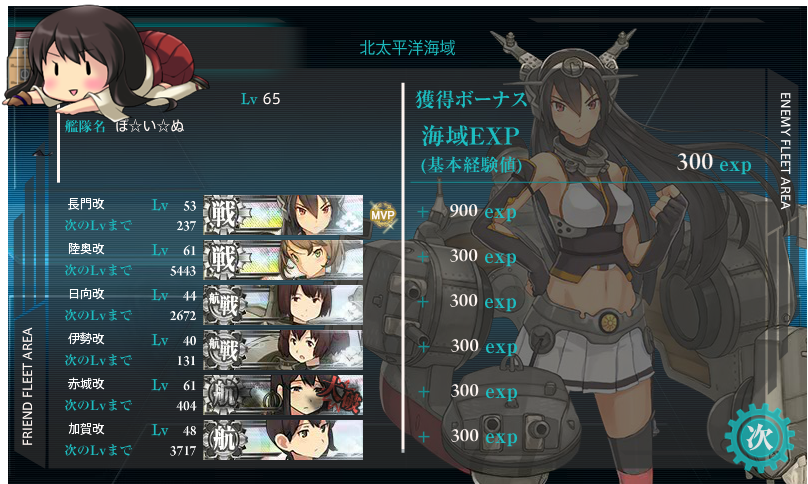
Task: Select Nagato Kai (長門改) ship banner
Action: pyautogui.click(x=283, y=215)
